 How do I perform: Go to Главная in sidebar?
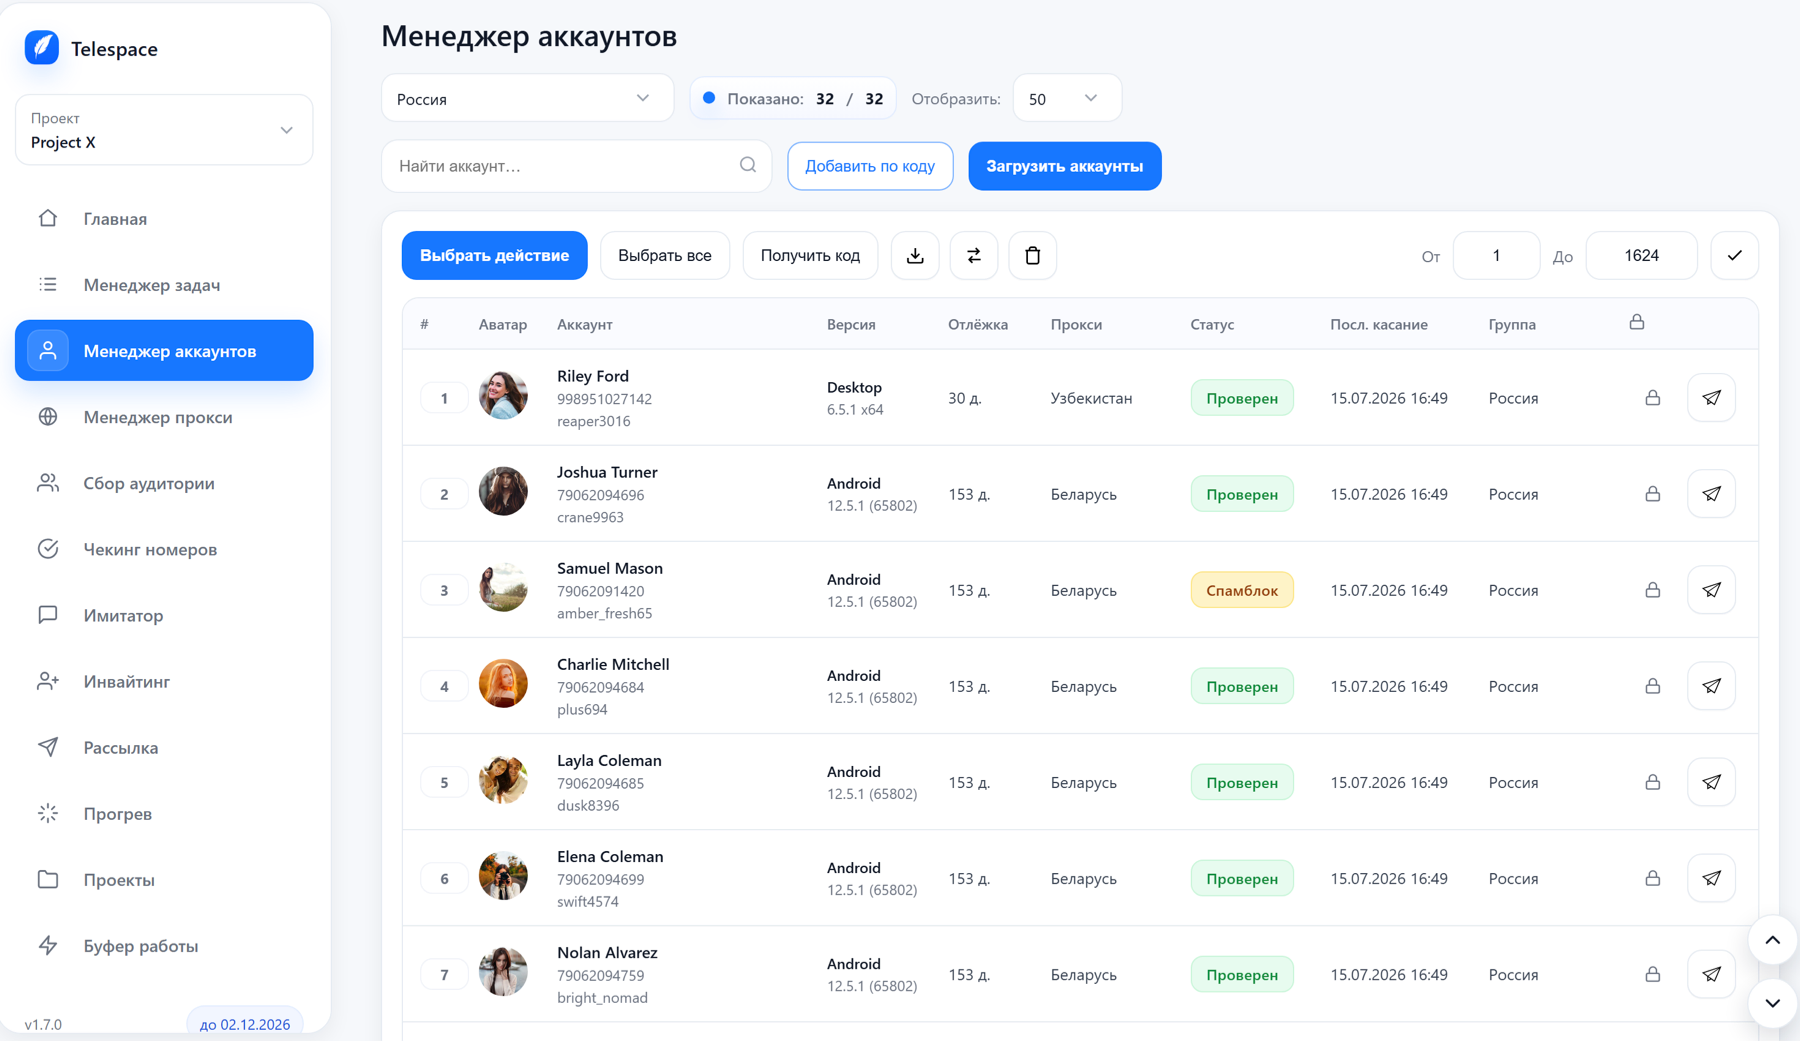point(164,218)
